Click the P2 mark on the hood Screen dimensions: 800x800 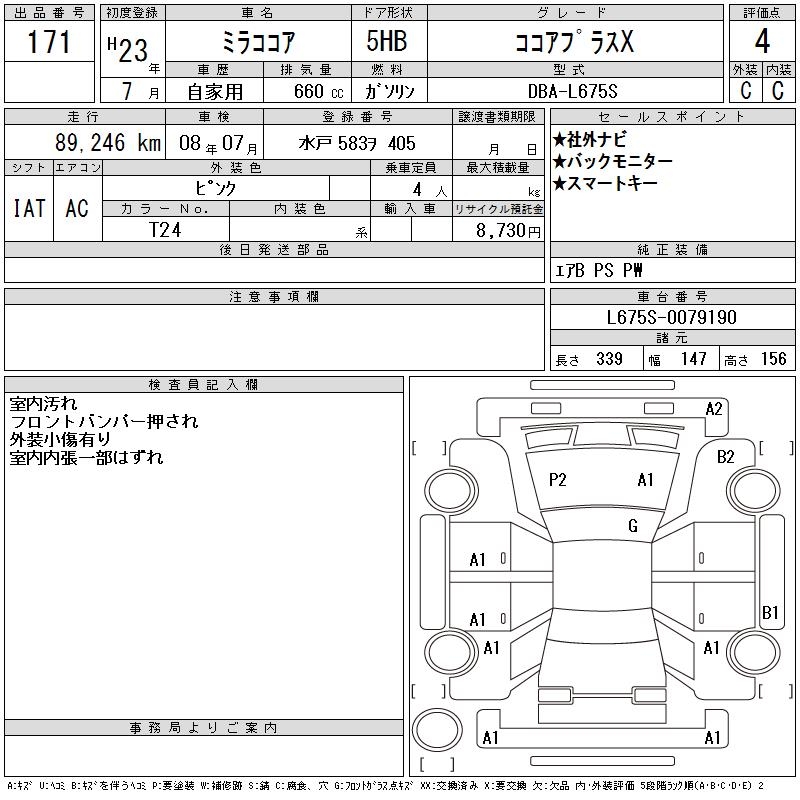(558, 480)
